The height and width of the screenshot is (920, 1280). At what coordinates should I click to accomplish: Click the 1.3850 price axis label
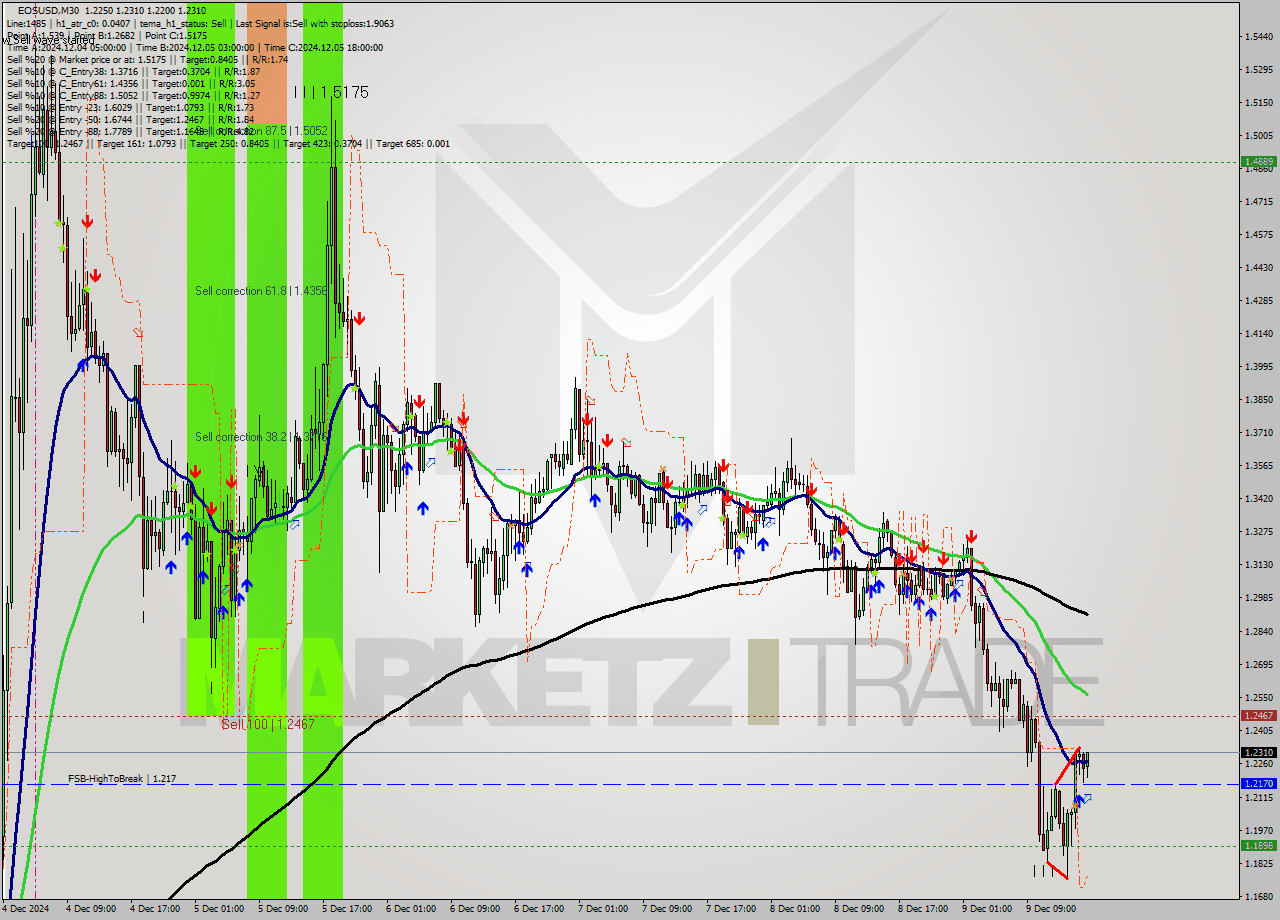[x=1258, y=399]
